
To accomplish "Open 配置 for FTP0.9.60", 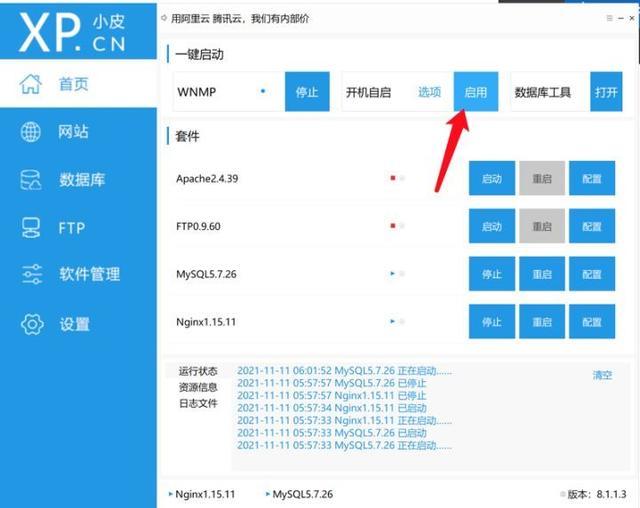I will click(592, 226).
